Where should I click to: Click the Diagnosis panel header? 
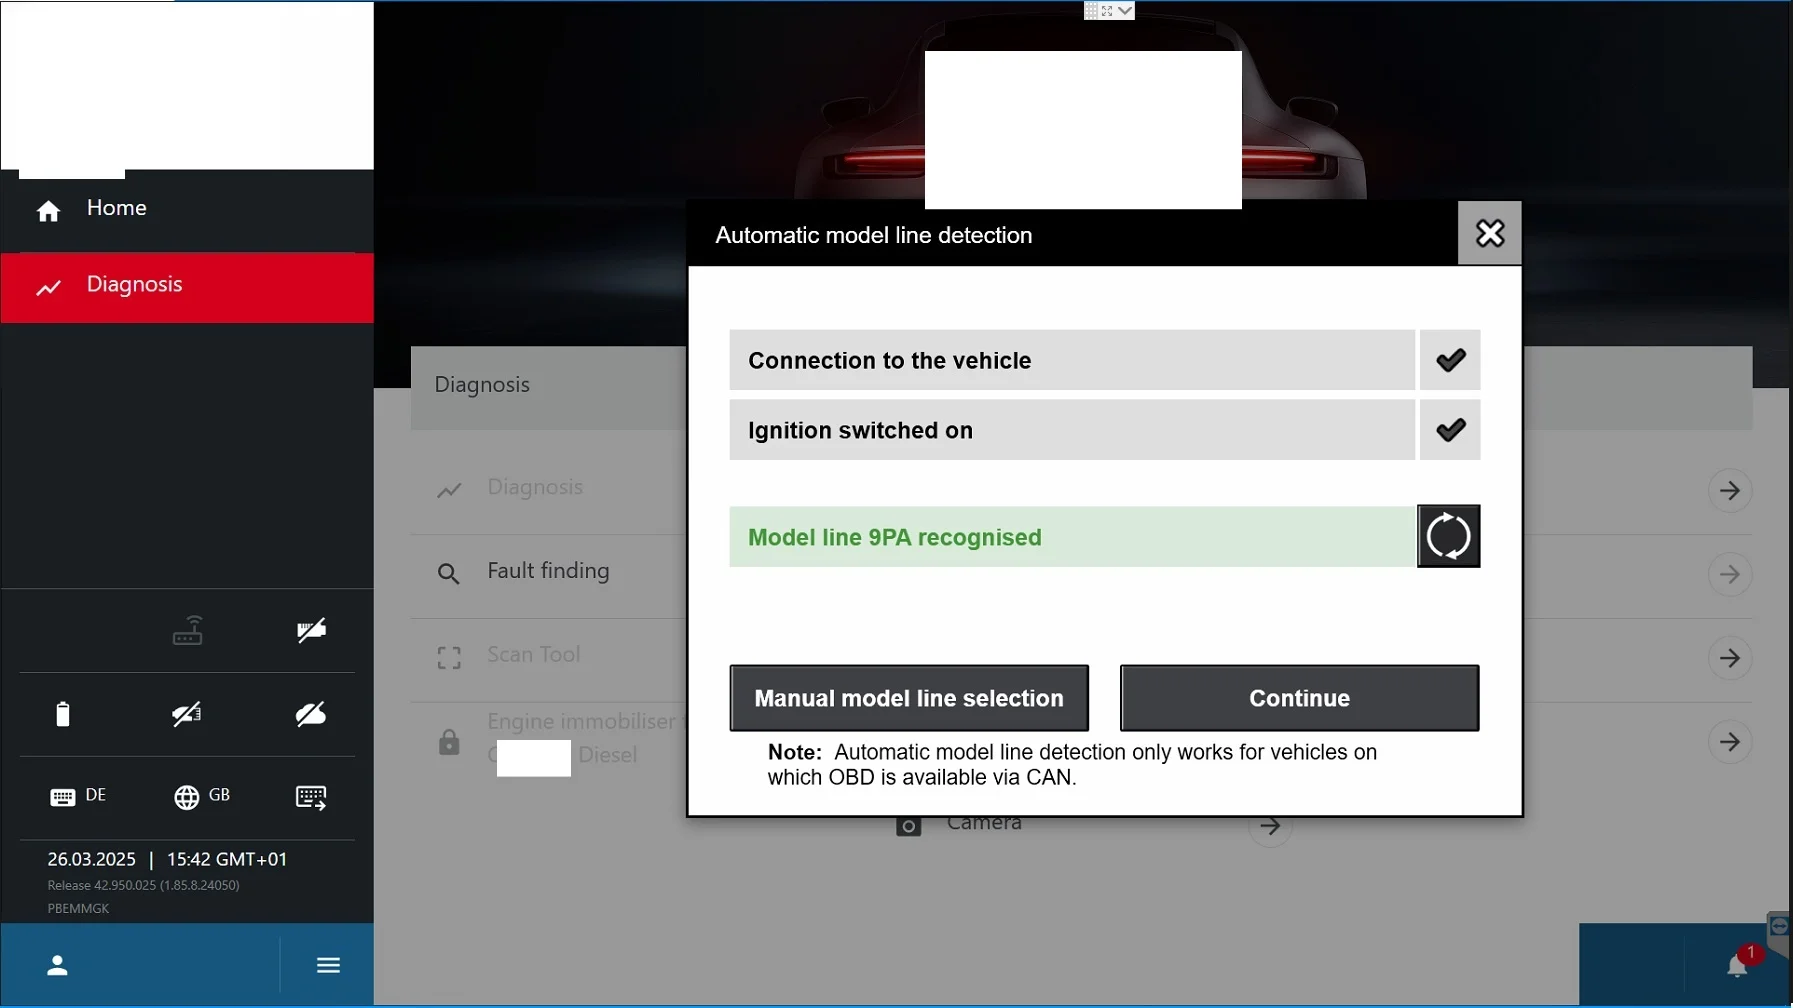pyautogui.click(x=482, y=385)
